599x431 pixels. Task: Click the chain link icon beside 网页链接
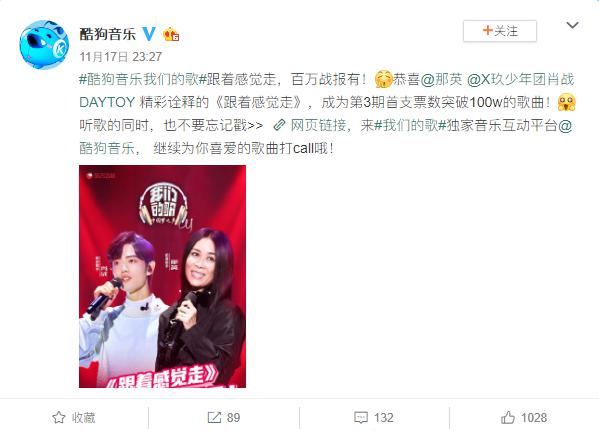[280, 125]
